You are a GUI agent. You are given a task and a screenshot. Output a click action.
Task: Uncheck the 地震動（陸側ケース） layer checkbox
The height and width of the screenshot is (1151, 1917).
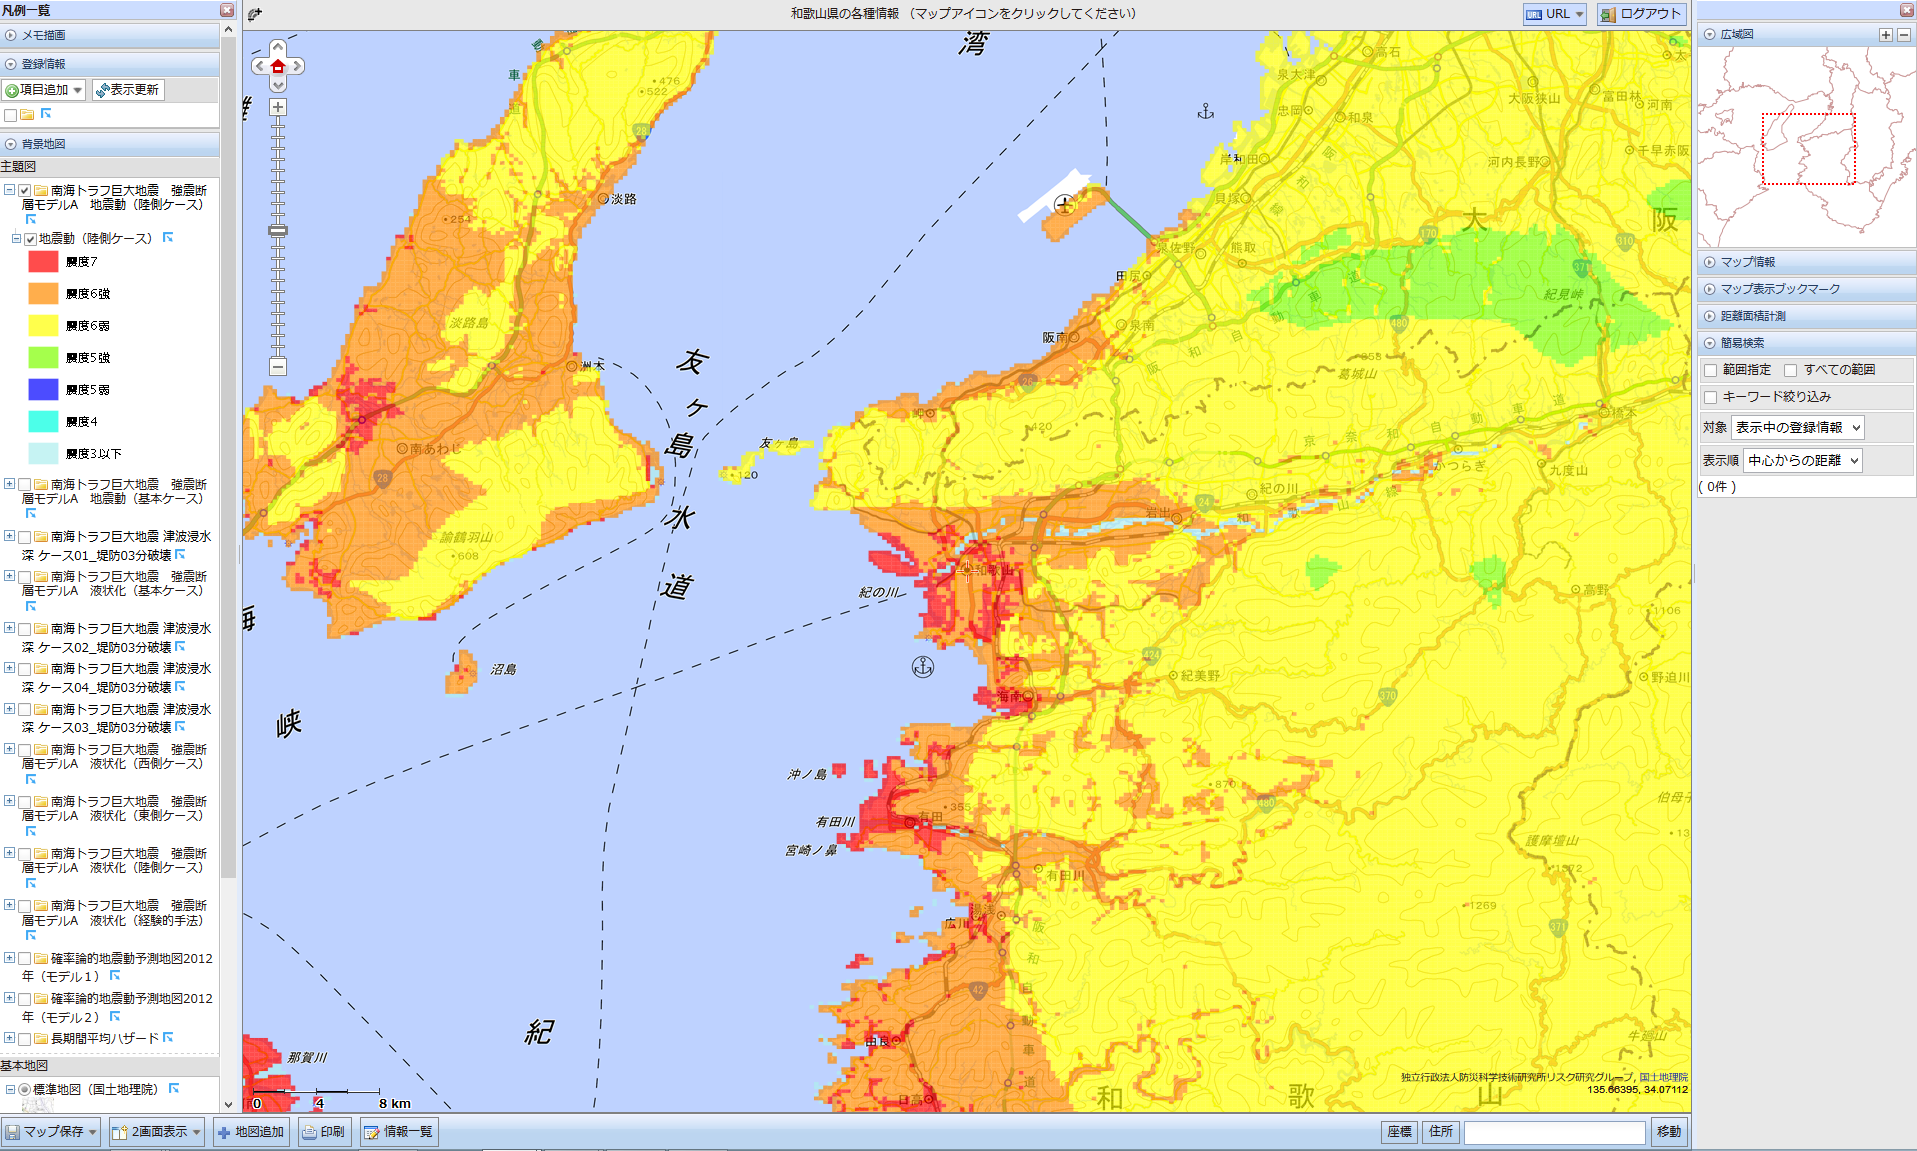pos(31,239)
